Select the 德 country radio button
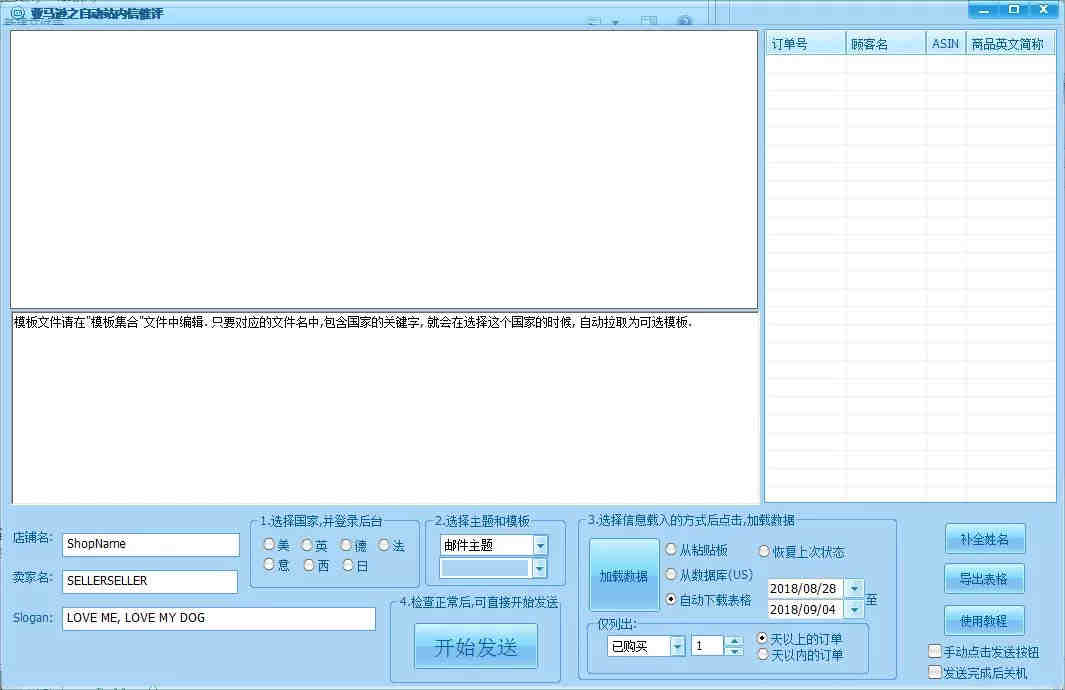The image size is (1065, 690). [x=346, y=545]
